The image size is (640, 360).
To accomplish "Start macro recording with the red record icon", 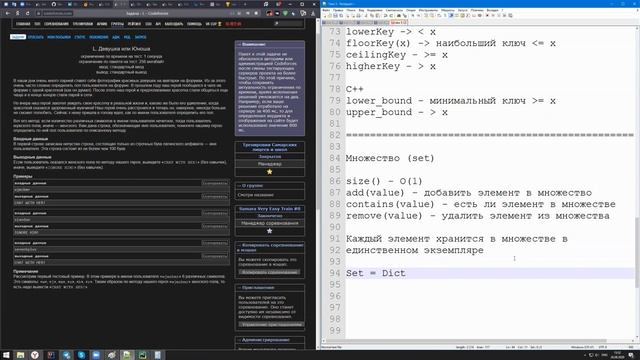I will click(x=487, y=16).
